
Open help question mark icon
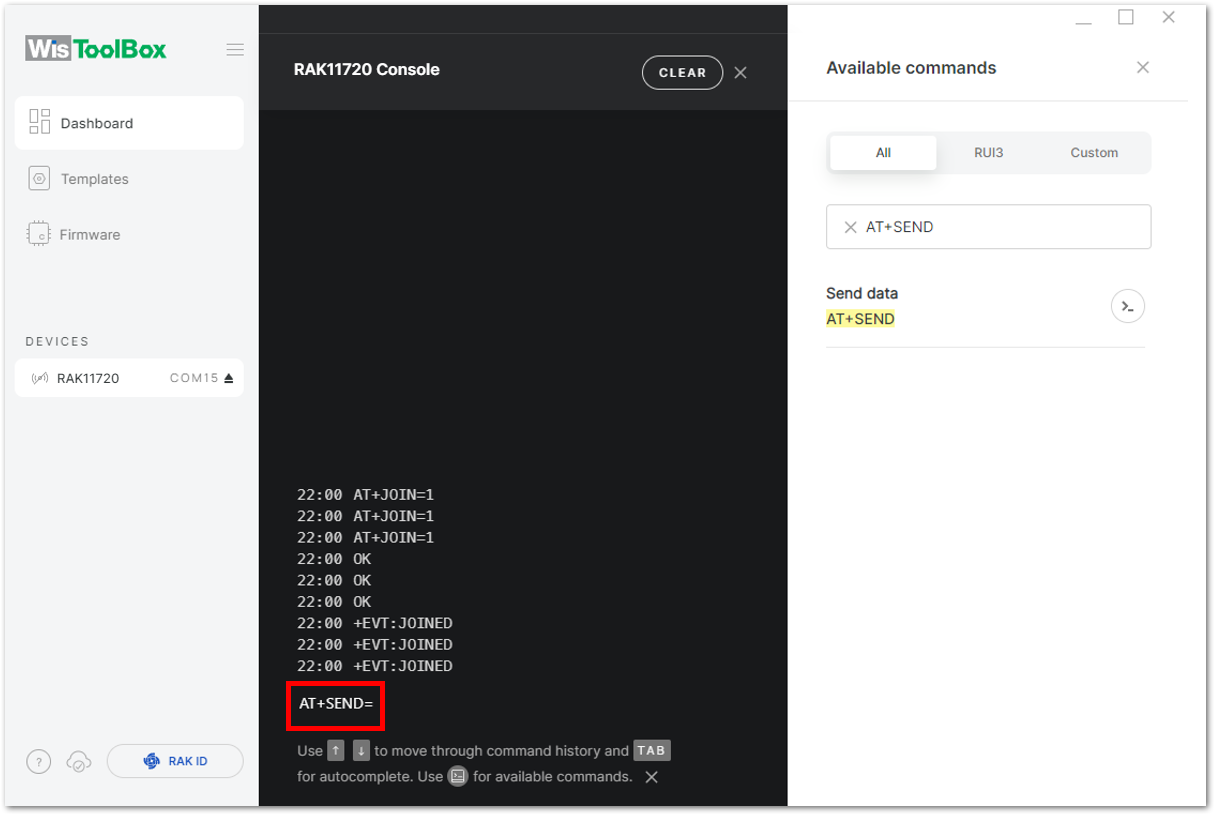point(38,761)
